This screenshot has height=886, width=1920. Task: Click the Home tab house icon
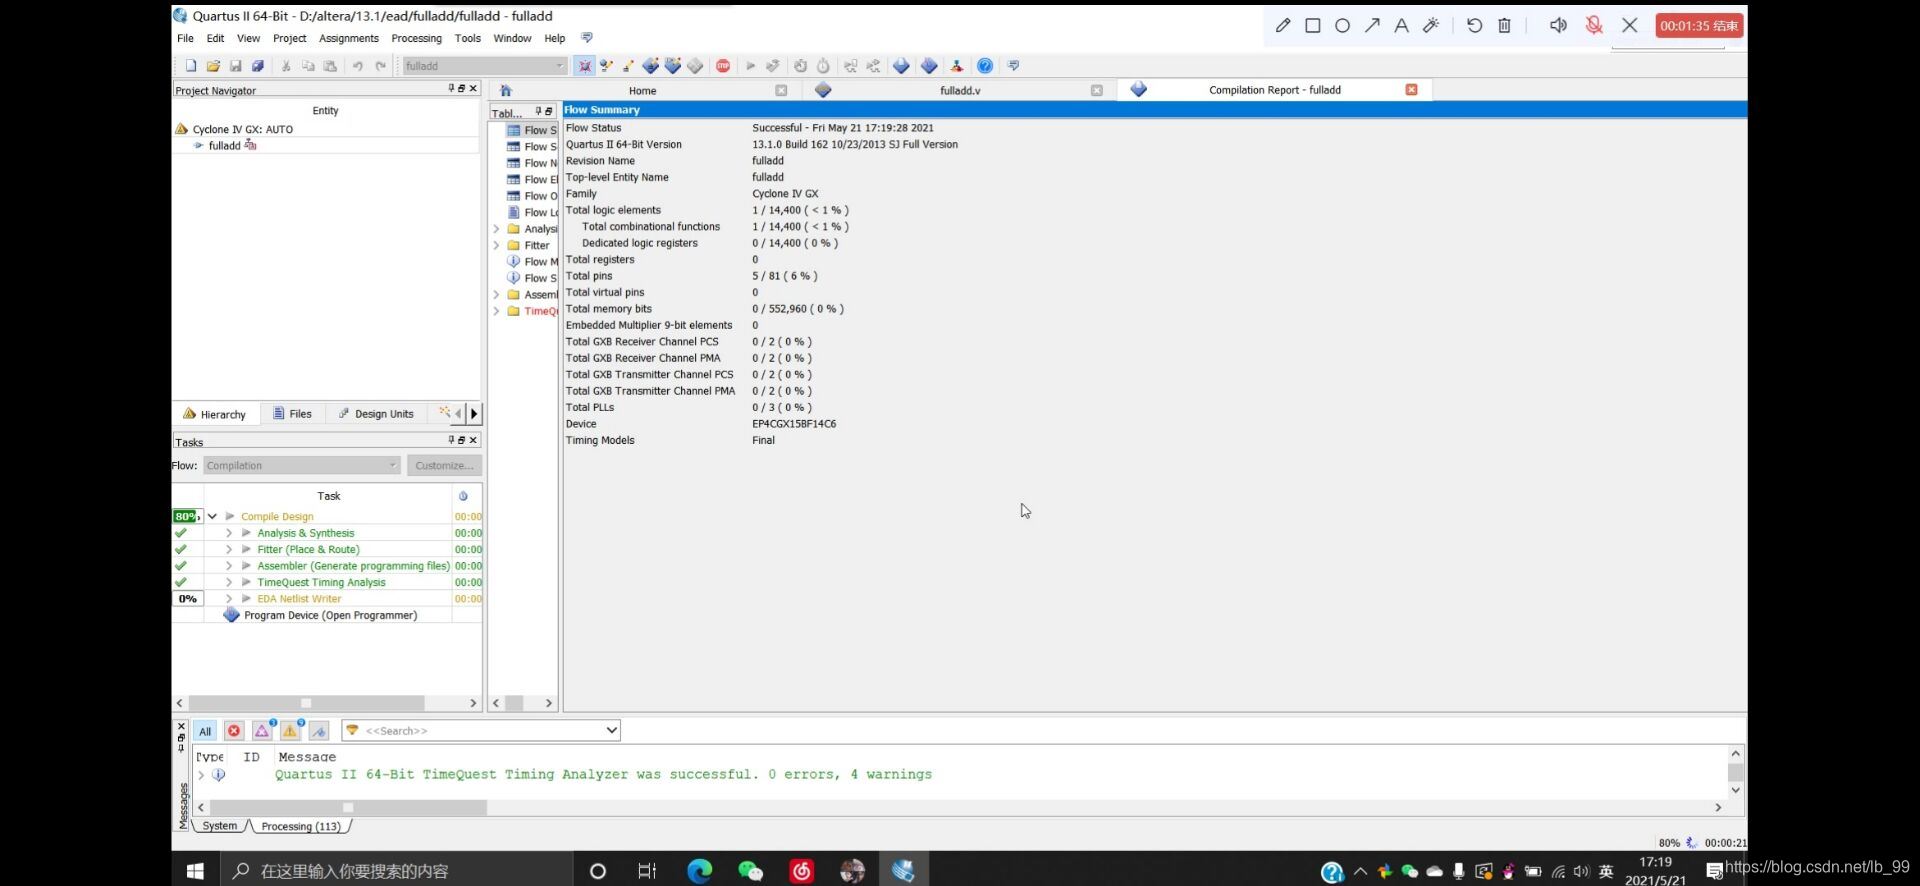[x=506, y=90]
